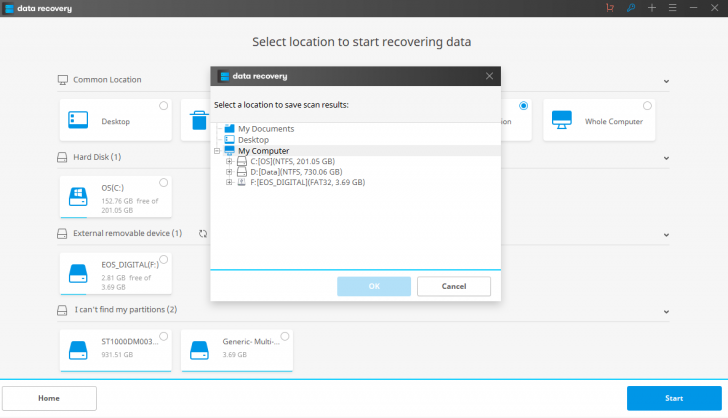Click the Desktop icon in the dialog tree
Viewport: 728px width, 418px height.
coord(229,140)
